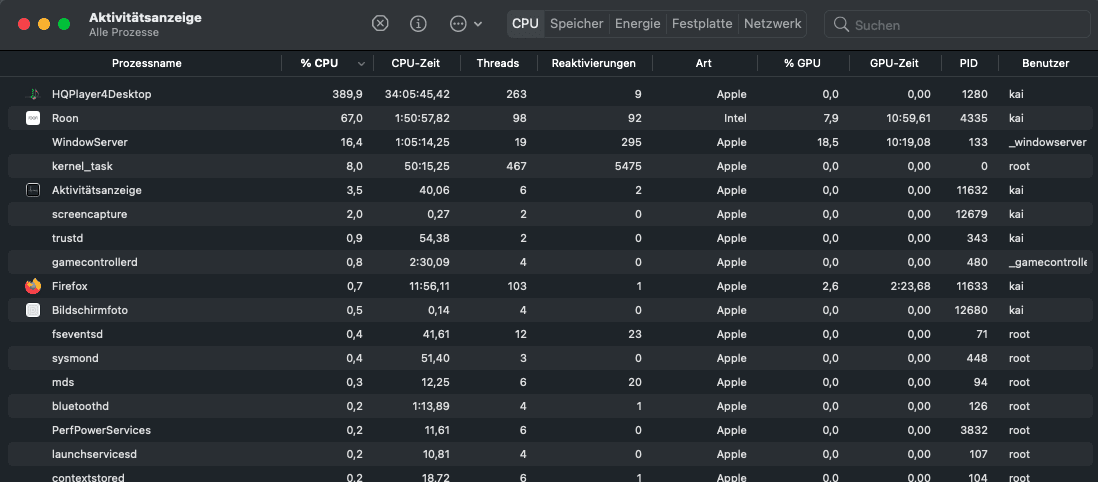
Task: Toggle sort direction arrow in % CPU header
Action: (x=361, y=64)
